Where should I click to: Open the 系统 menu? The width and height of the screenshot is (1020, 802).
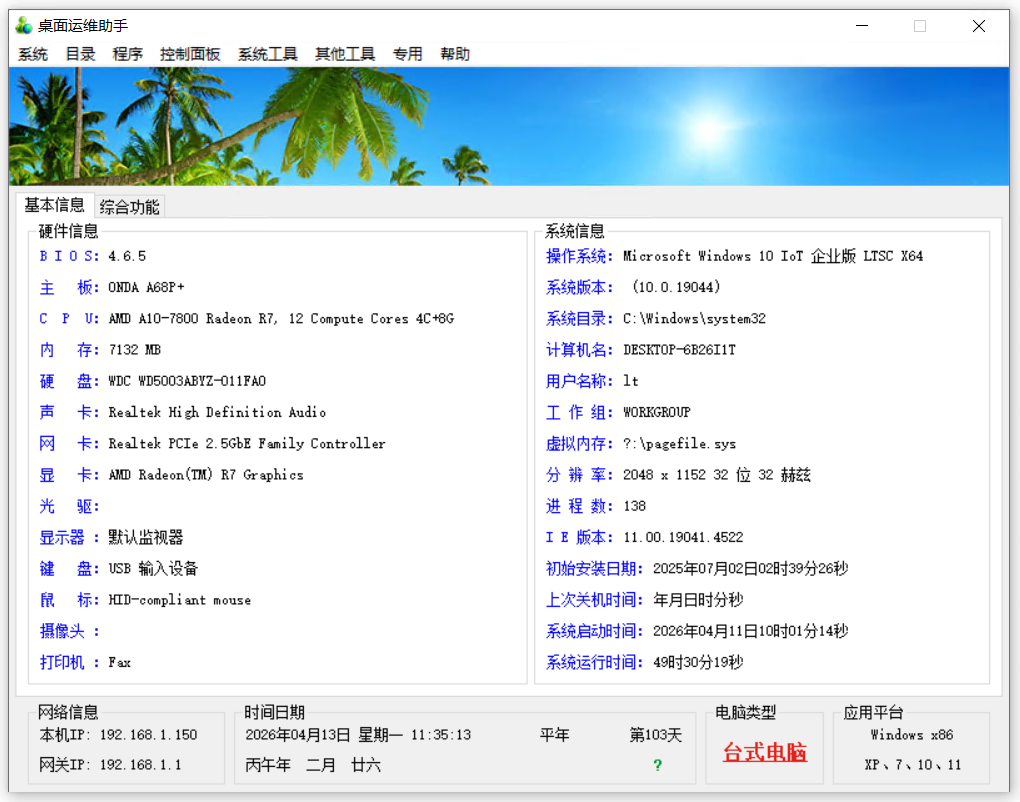click(x=33, y=54)
